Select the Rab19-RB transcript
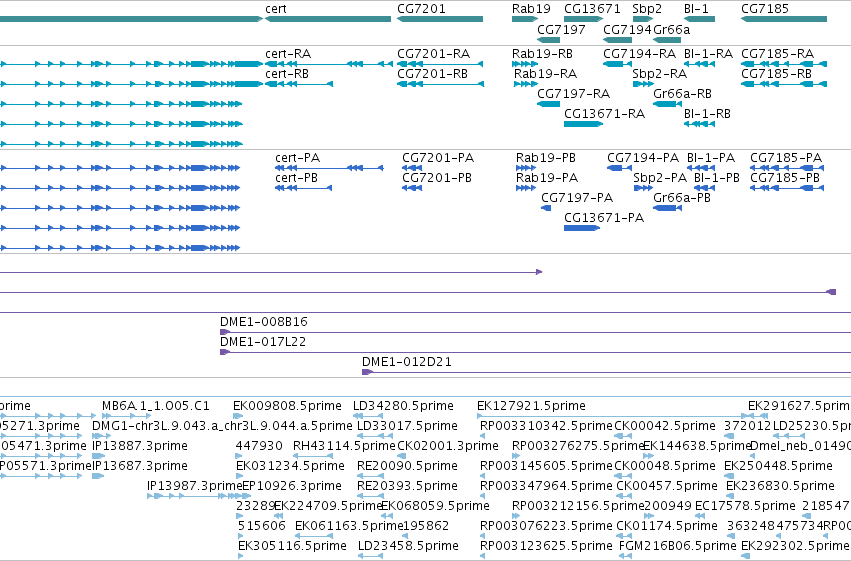The image size is (851, 561). click(525, 64)
